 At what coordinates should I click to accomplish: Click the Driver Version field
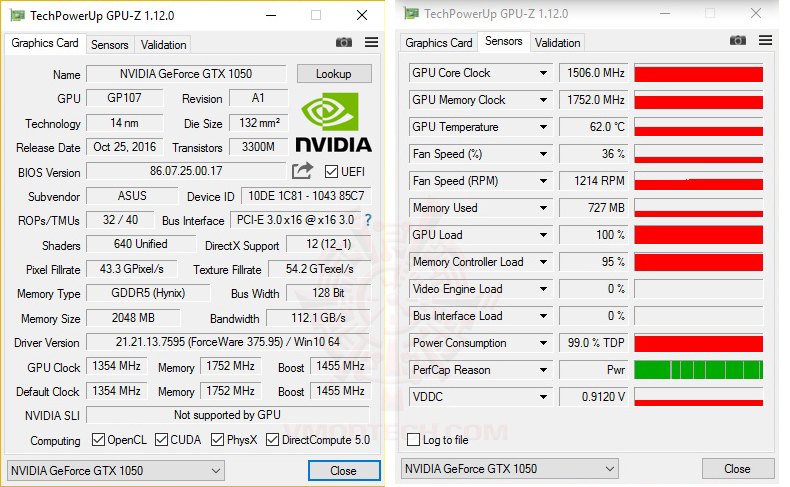coord(228,342)
